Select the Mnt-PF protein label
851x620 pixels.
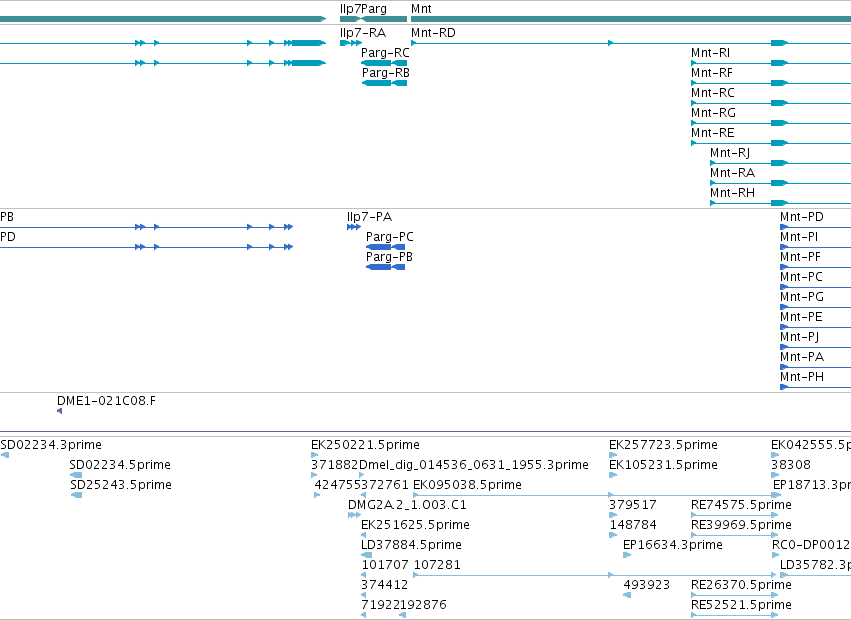(x=800, y=257)
